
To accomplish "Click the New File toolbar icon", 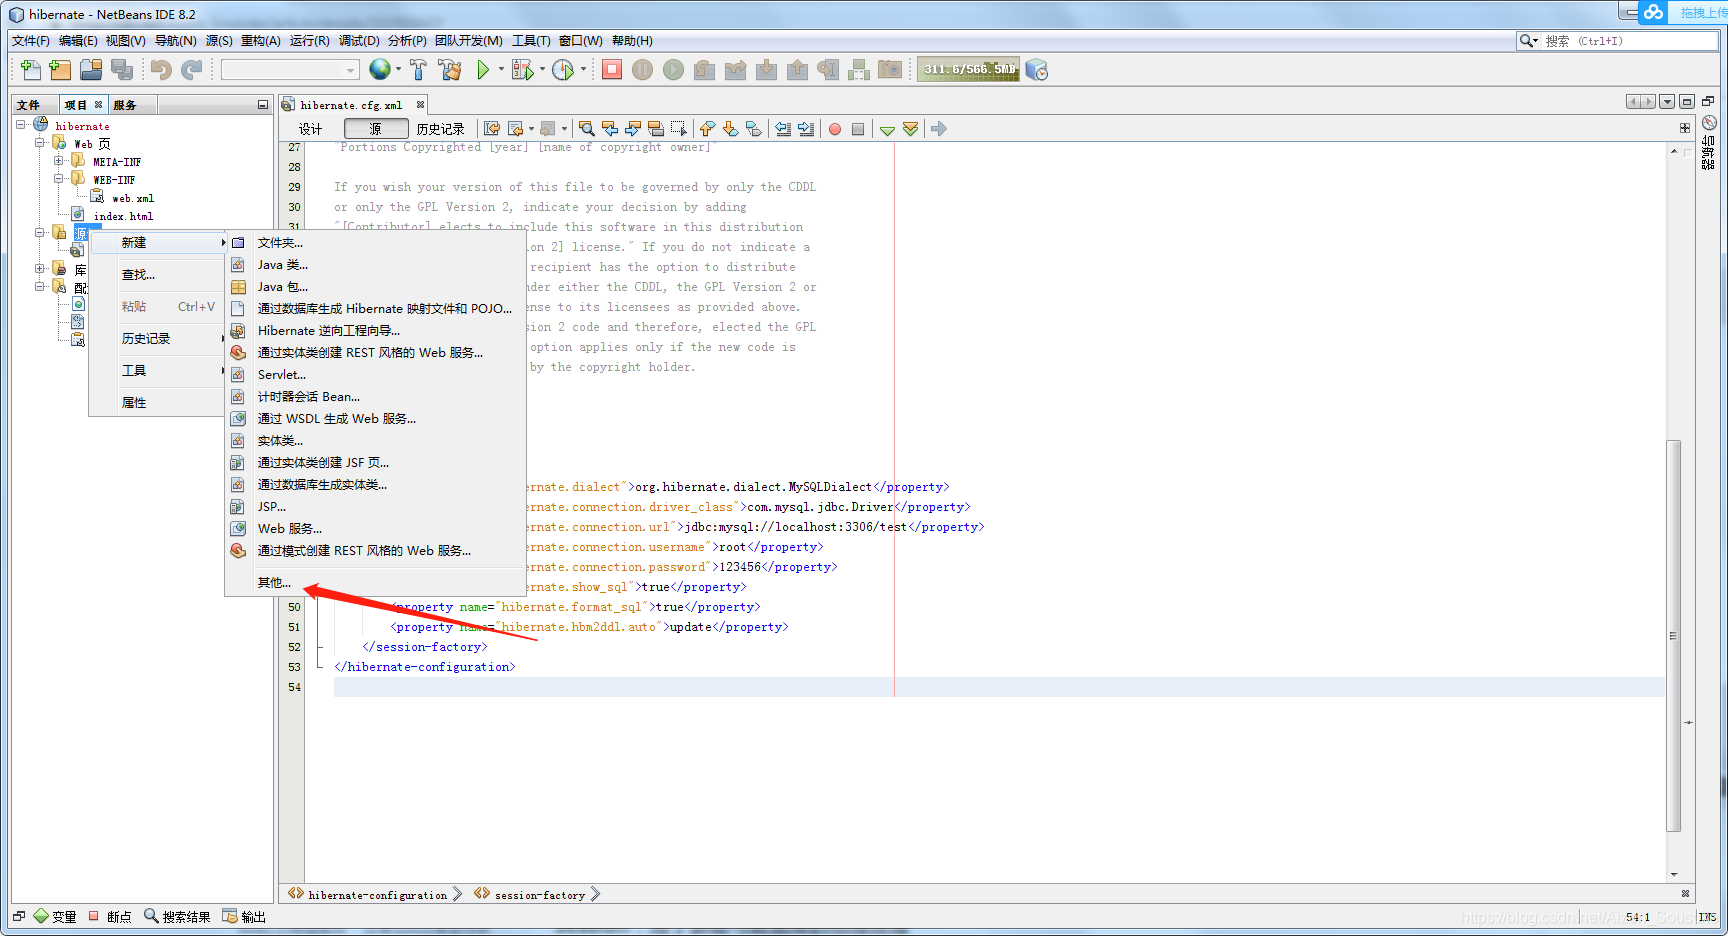I will (x=31, y=69).
